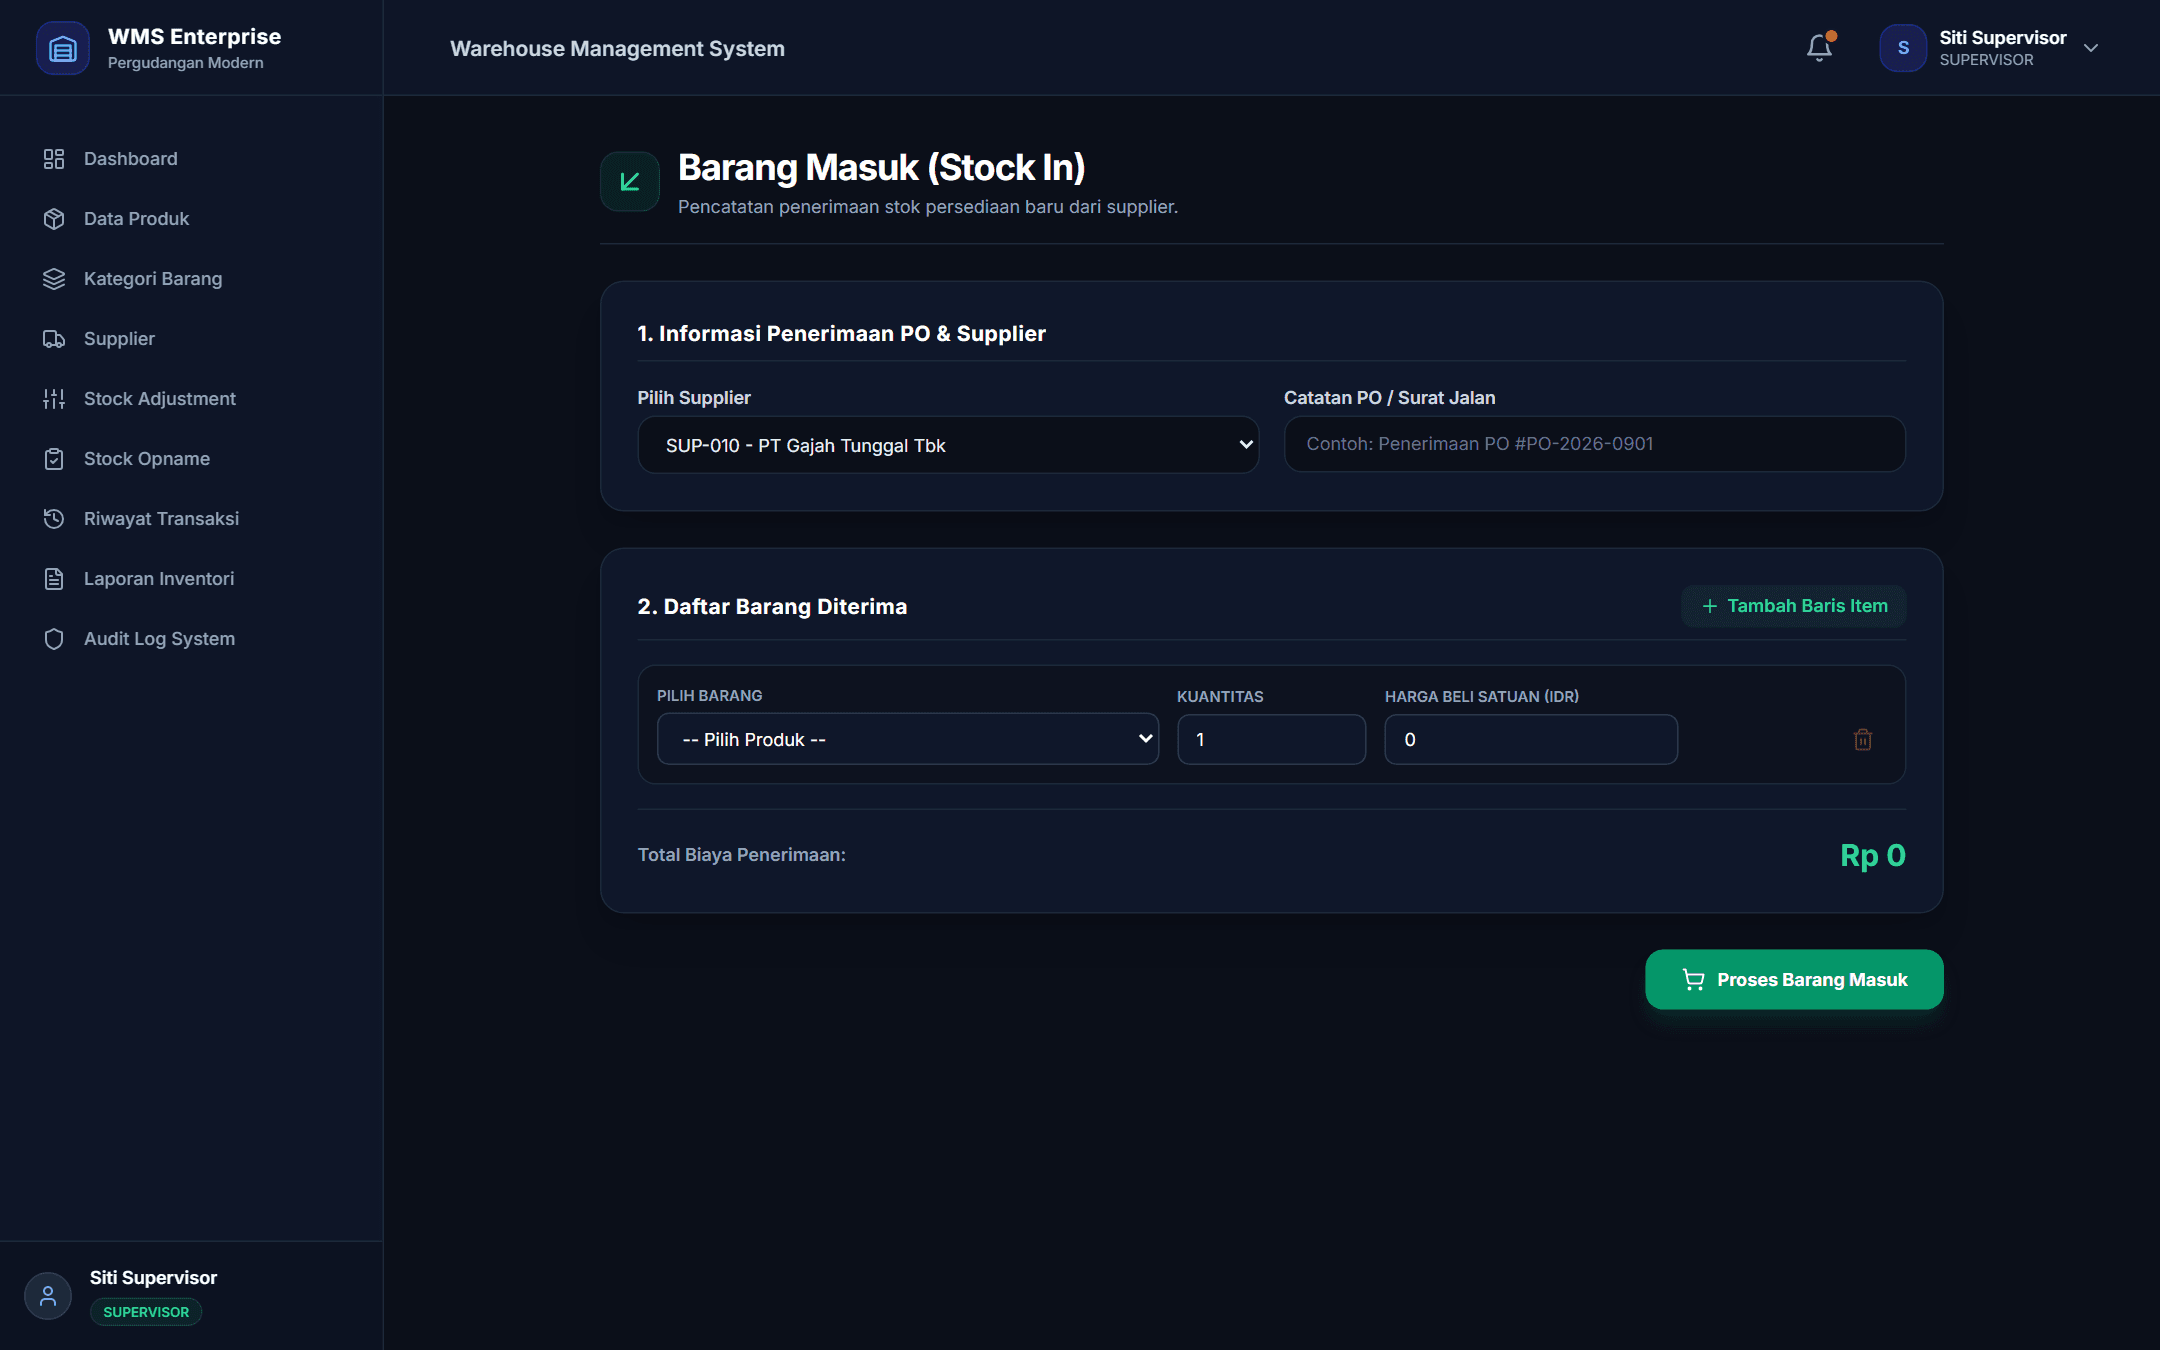This screenshot has width=2160, height=1350.
Task: Click the Stock In arrow icon beside heading
Action: coord(630,182)
